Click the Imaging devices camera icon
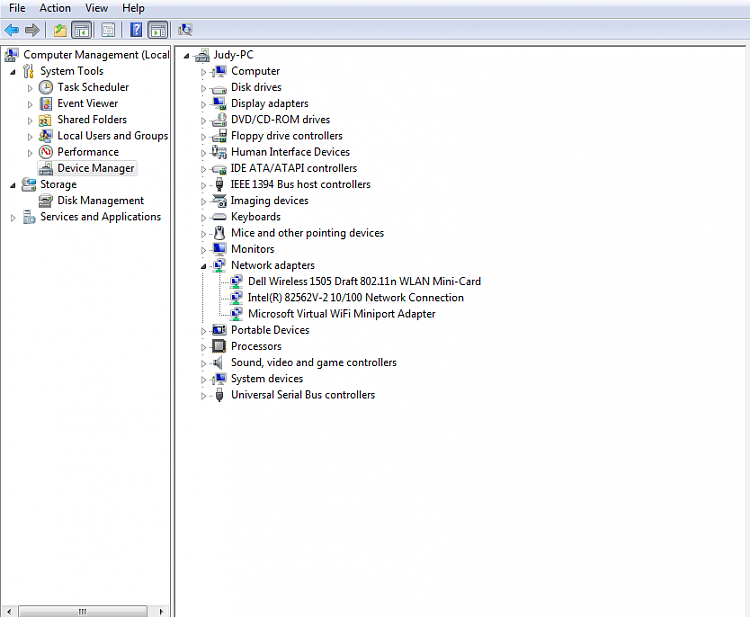This screenshot has height=617, width=750. click(x=220, y=200)
